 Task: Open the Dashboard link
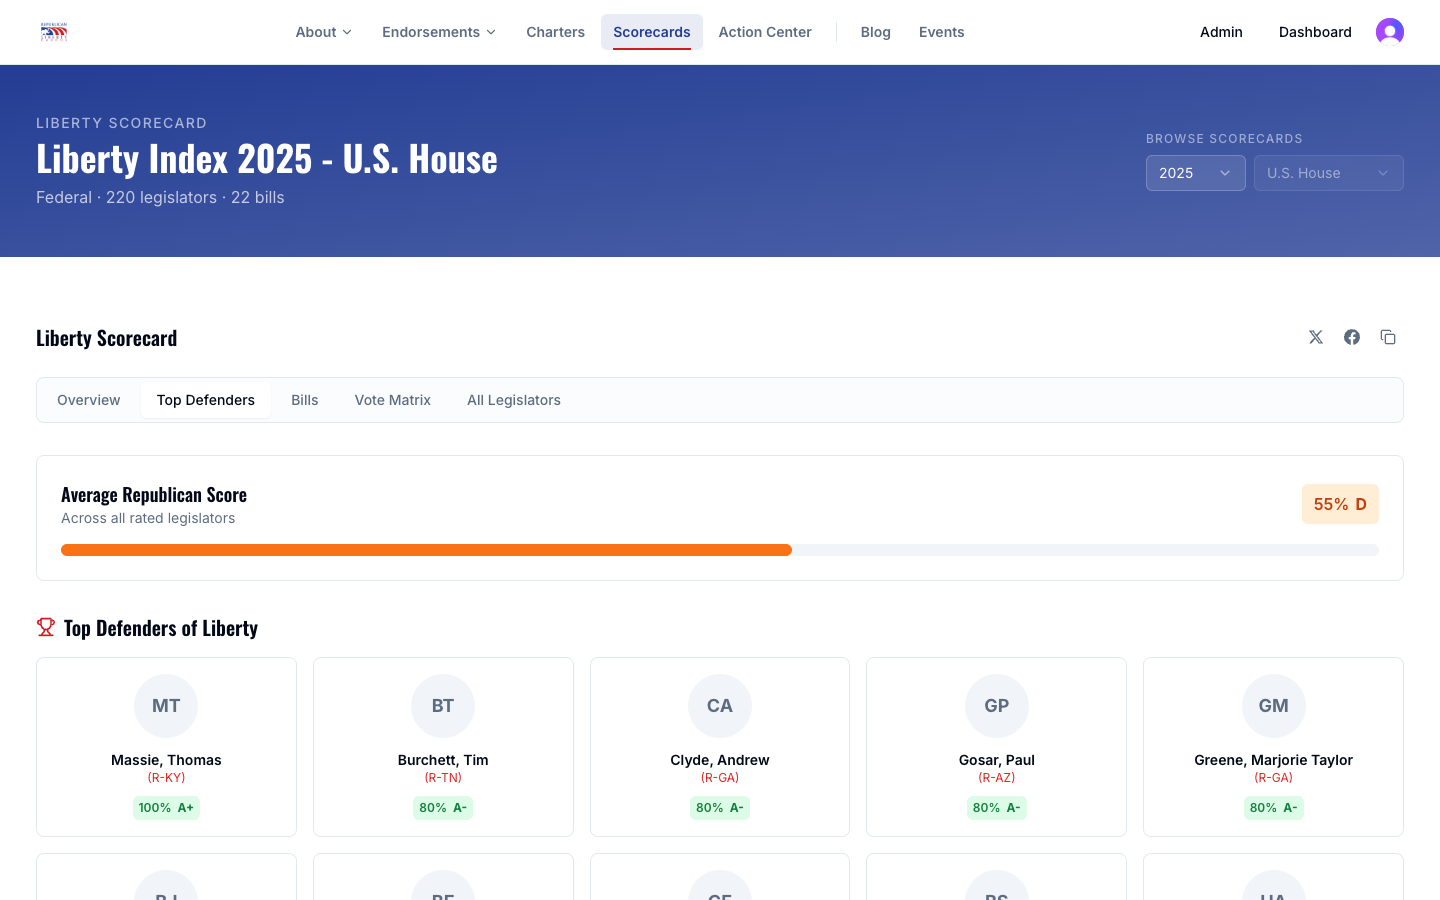(1314, 32)
